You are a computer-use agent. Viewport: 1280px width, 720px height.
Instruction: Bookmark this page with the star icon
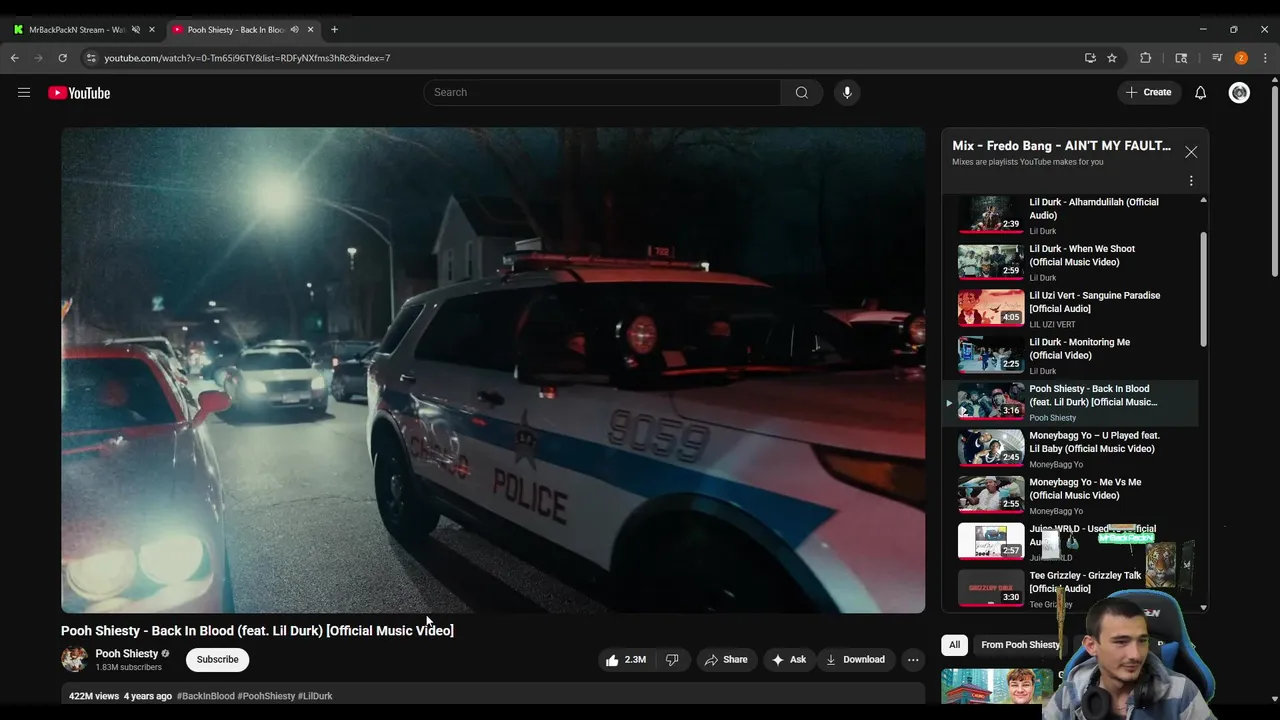pyautogui.click(x=1112, y=58)
